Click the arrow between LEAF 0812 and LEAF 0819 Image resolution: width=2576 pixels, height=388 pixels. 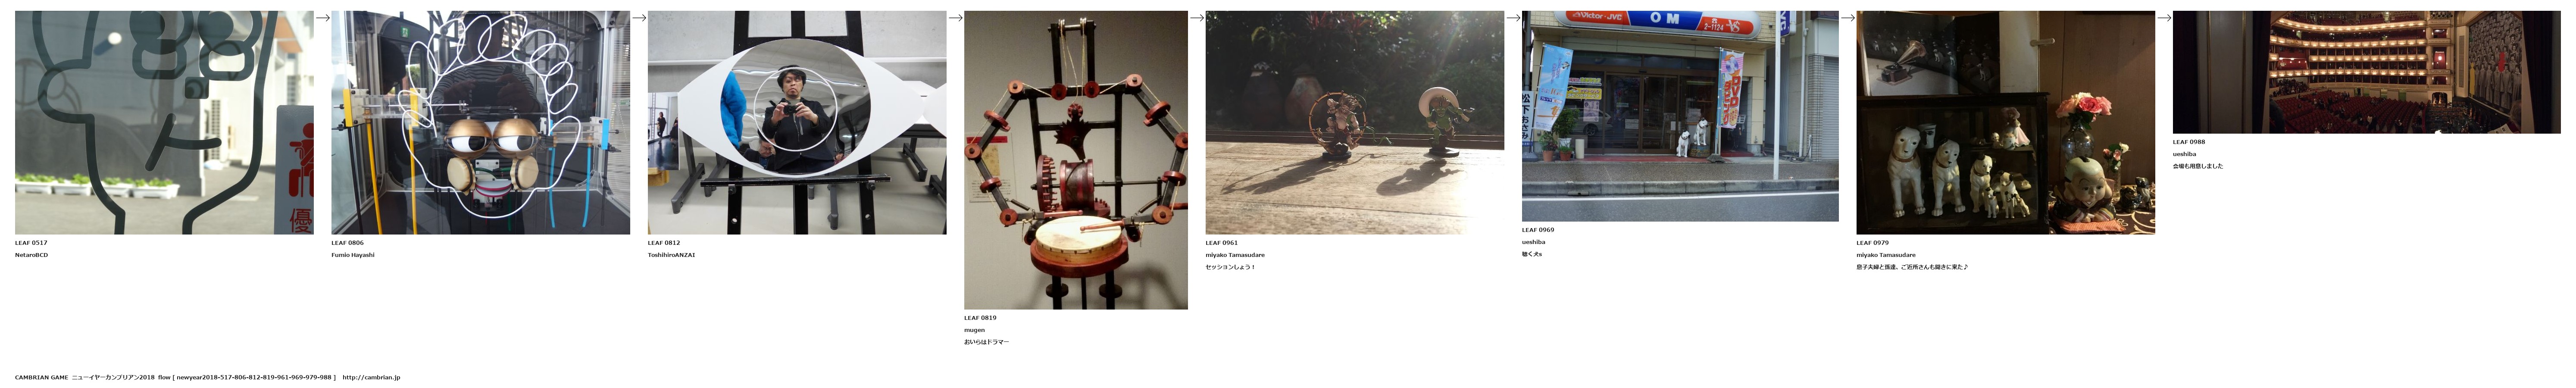point(955,17)
